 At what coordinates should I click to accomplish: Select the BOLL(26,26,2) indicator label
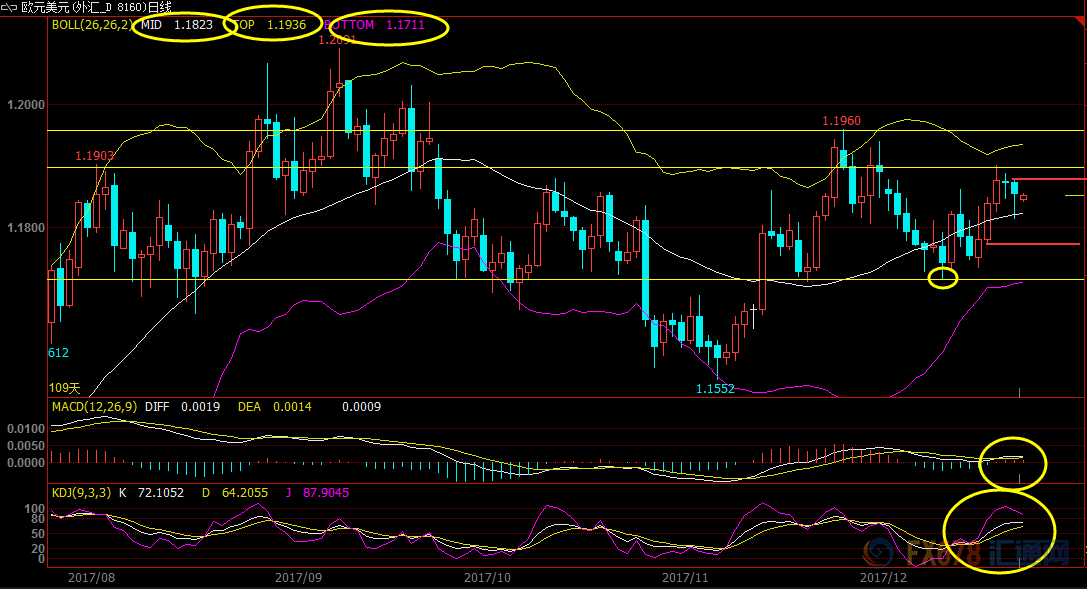pyautogui.click(x=90, y=24)
